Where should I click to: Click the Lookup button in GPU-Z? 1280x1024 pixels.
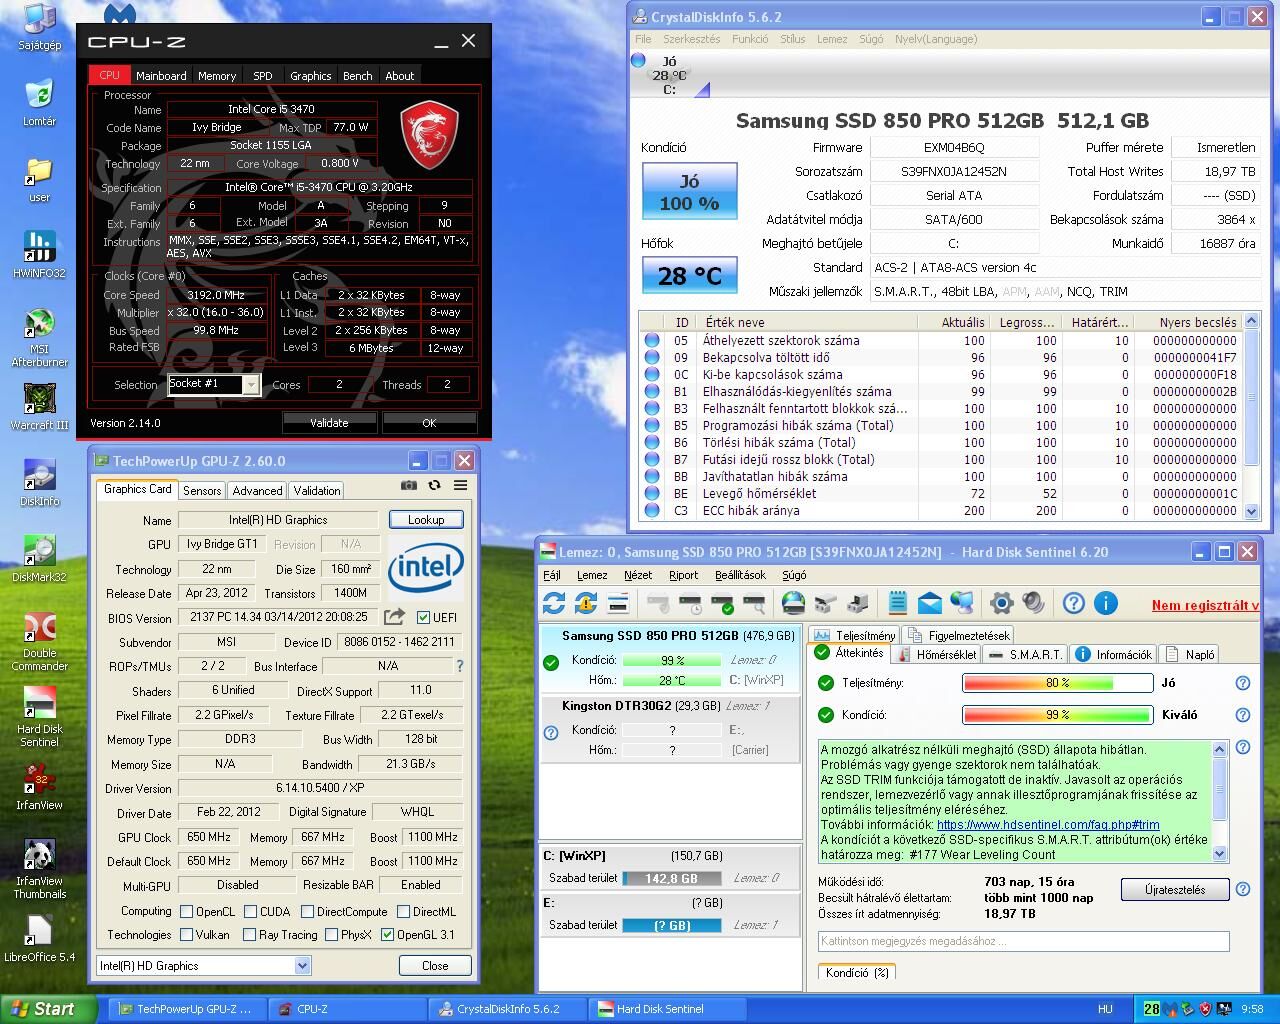pyautogui.click(x=426, y=519)
